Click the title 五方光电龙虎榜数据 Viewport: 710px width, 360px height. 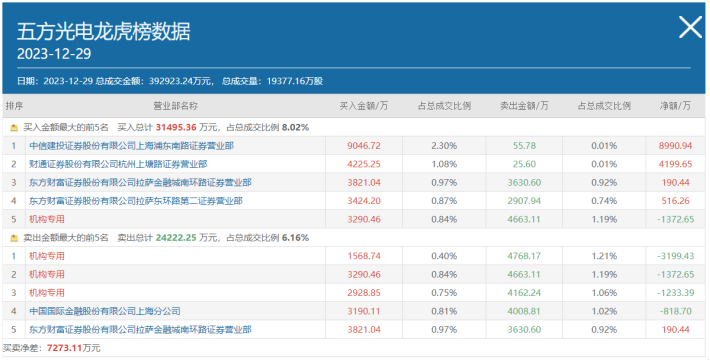point(104,31)
